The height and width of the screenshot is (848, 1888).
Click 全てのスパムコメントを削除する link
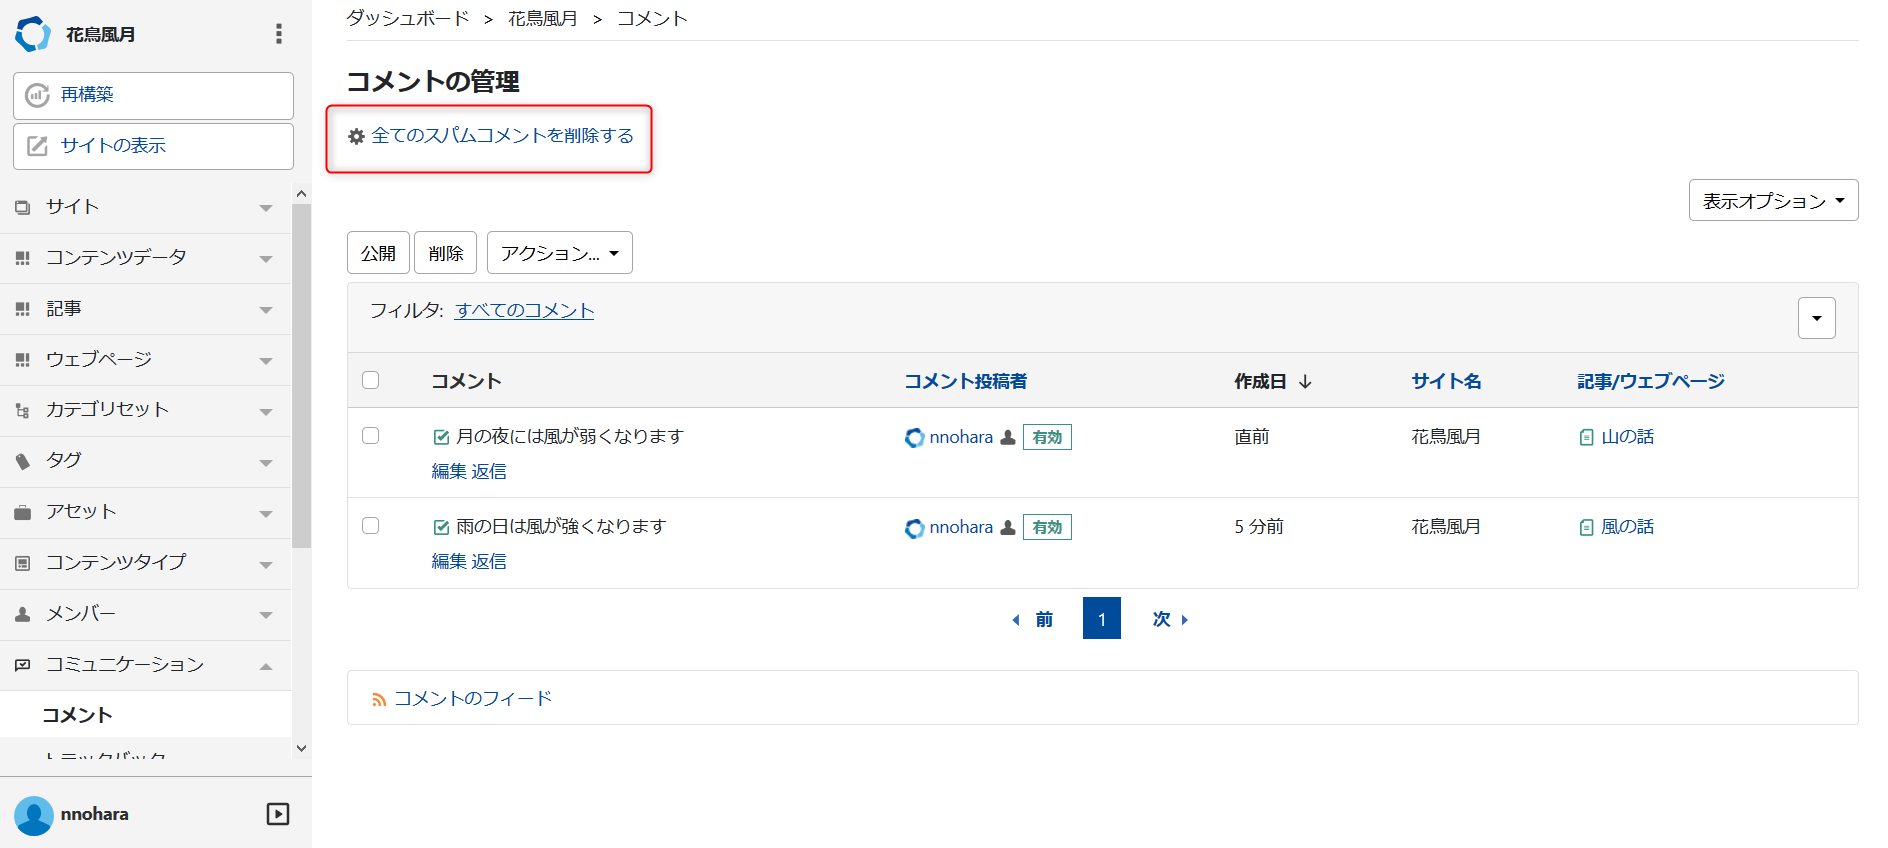tap(502, 136)
